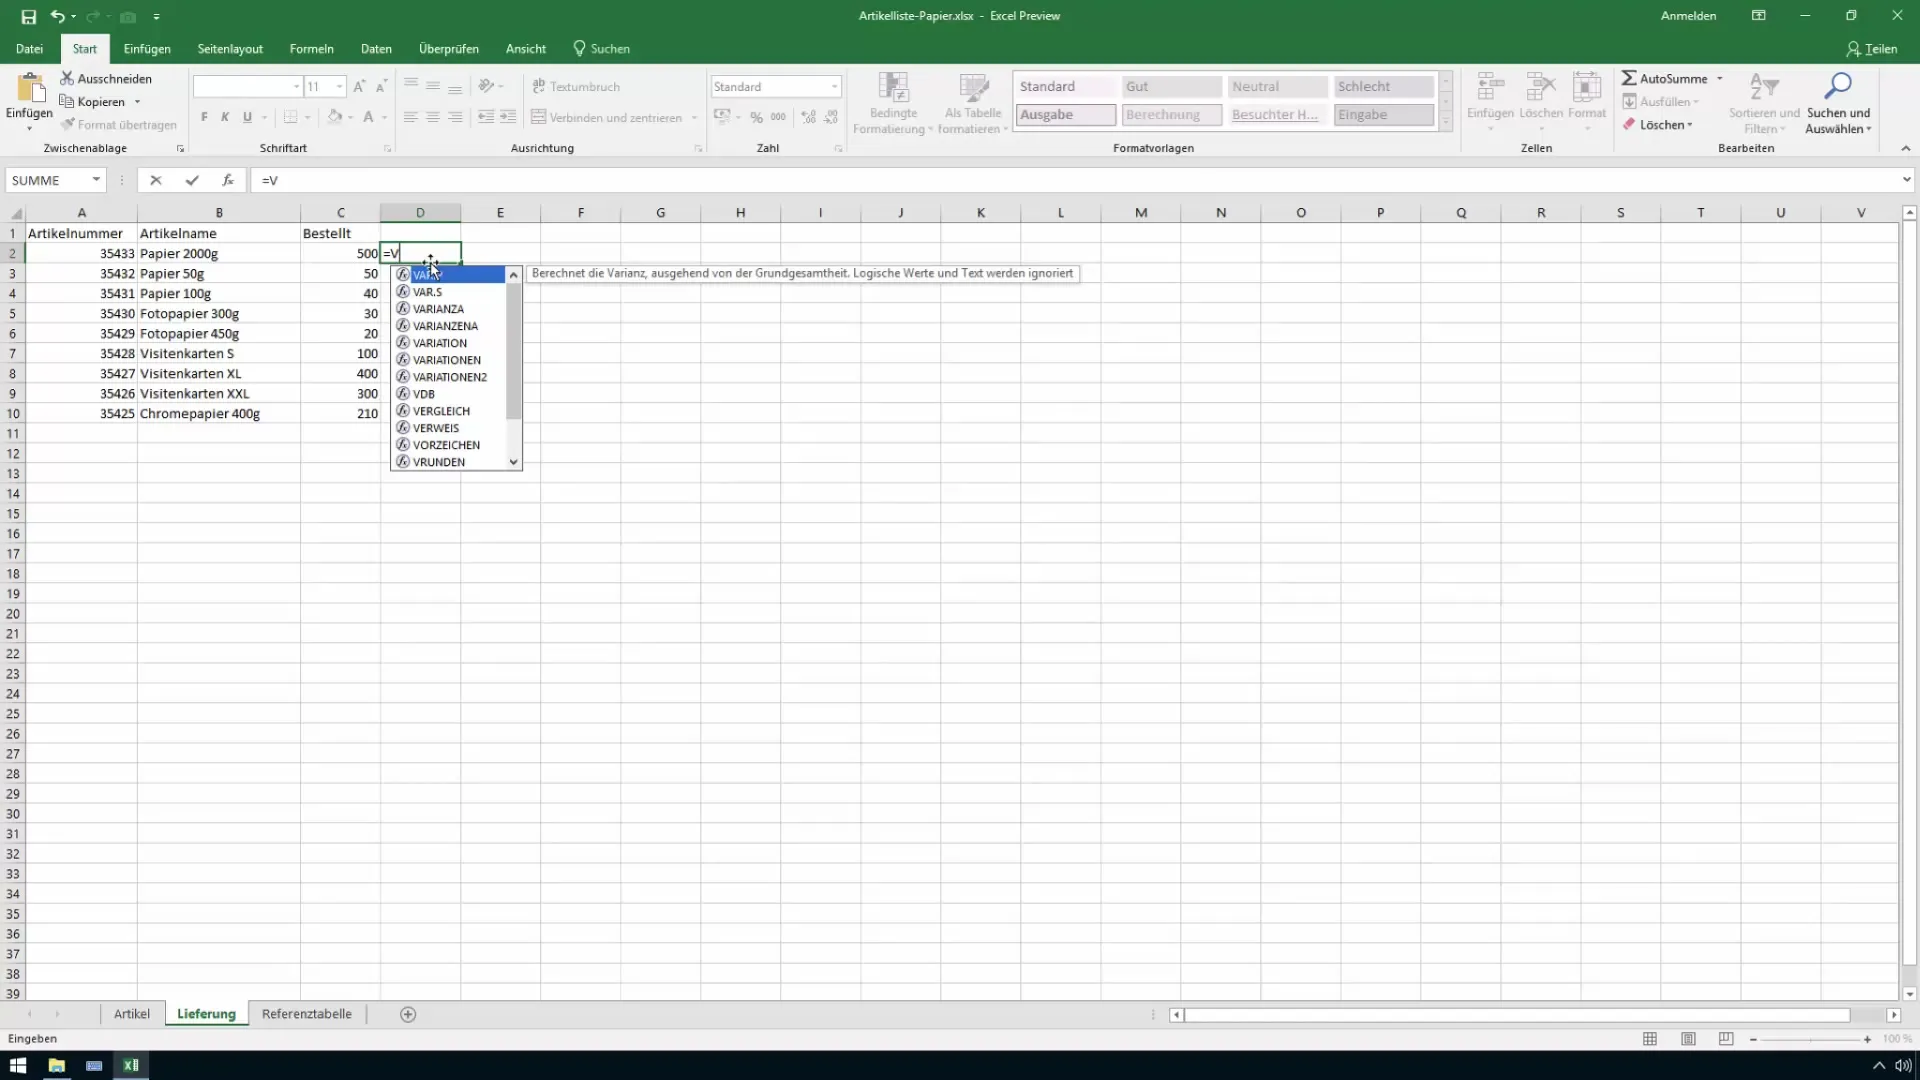The image size is (1920, 1080).
Task: Select all cells via corner triangle
Action: point(14,213)
